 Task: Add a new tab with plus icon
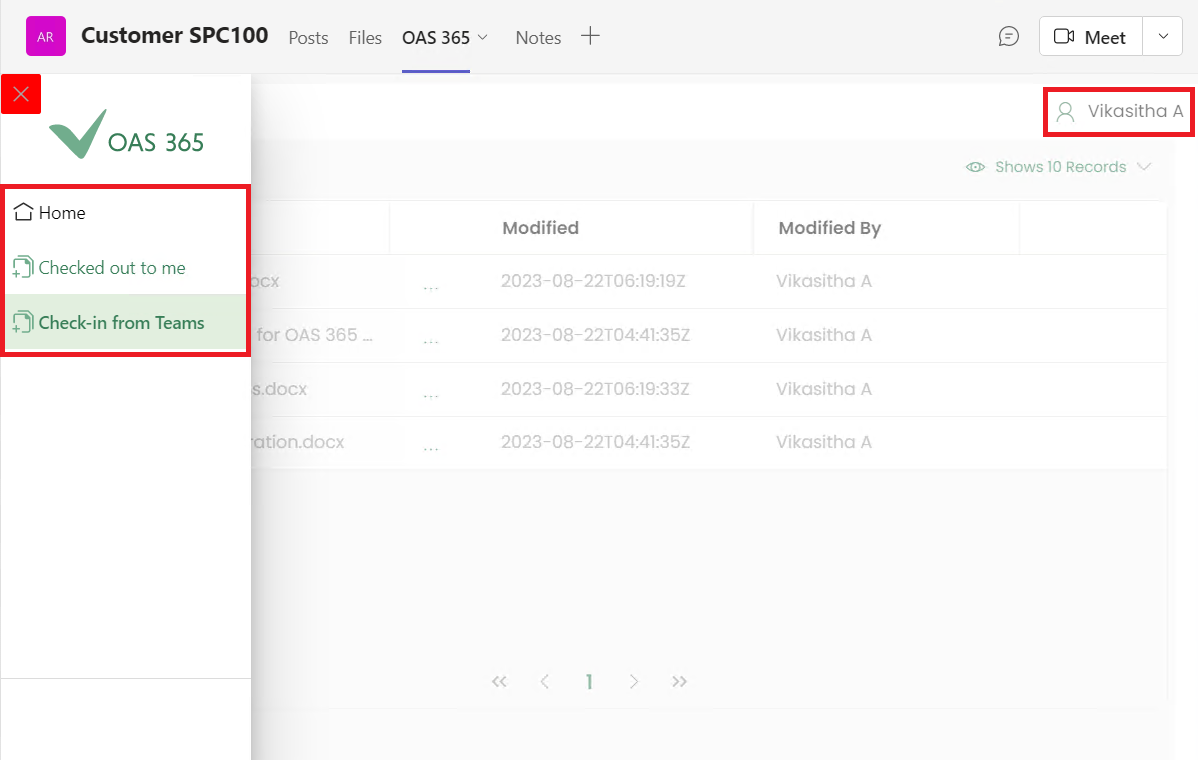[591, 36]
